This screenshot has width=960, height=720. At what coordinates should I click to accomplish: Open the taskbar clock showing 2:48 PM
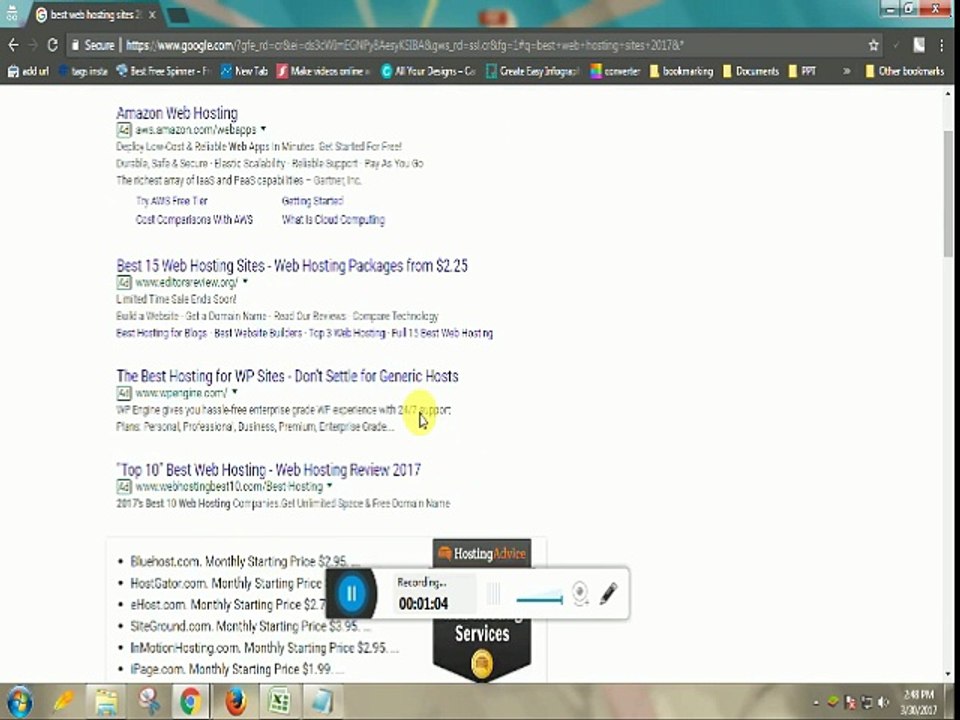click(x=919, y=702)
